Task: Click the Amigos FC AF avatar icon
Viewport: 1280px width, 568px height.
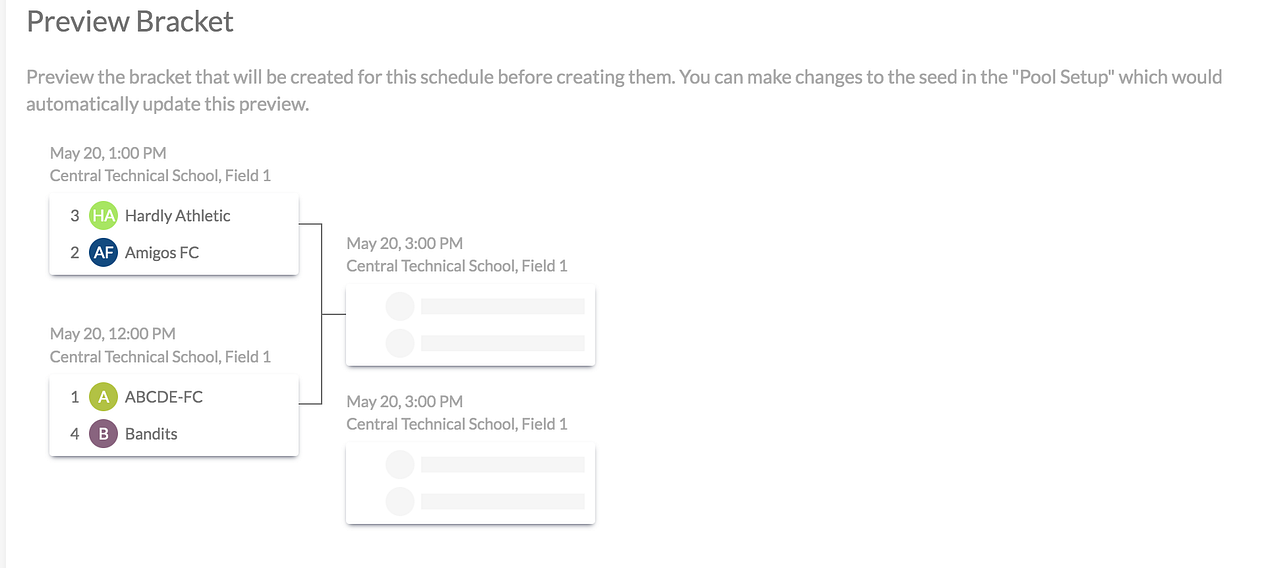Action: tap(103, 253)
